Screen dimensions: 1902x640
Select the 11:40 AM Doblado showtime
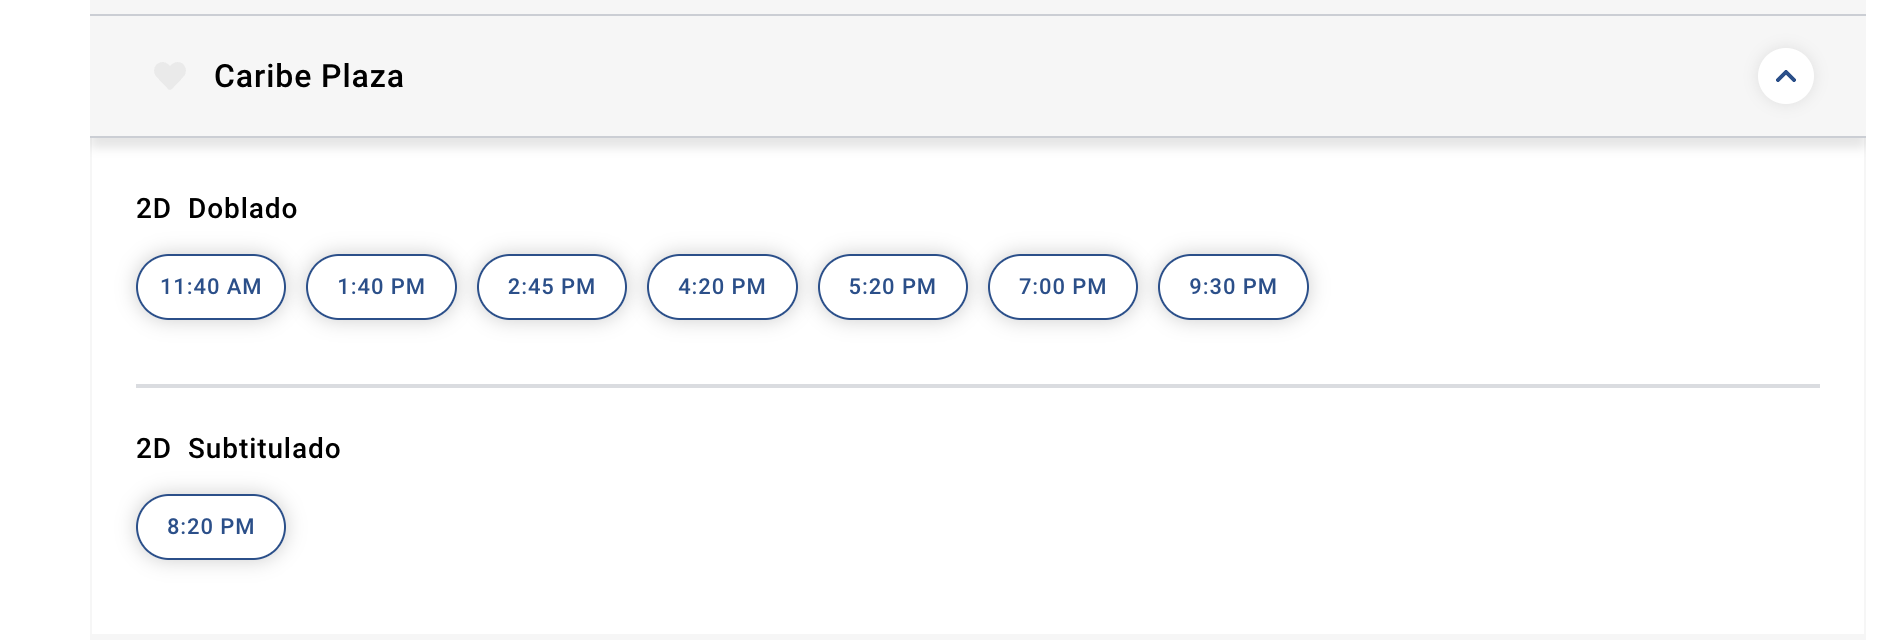(211, 287)
